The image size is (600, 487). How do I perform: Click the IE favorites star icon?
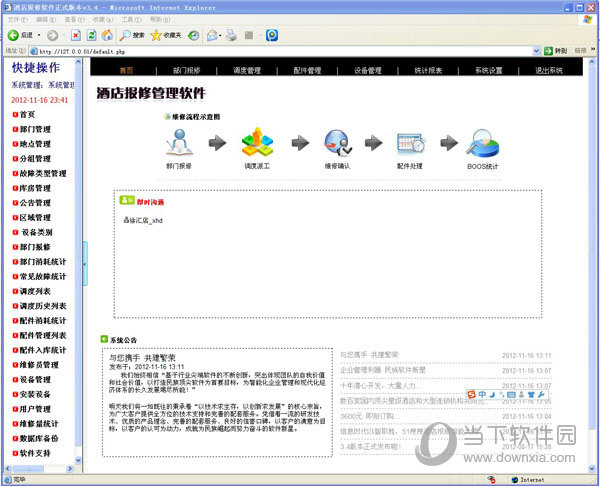pyautogui.click(x=155, y=35)
